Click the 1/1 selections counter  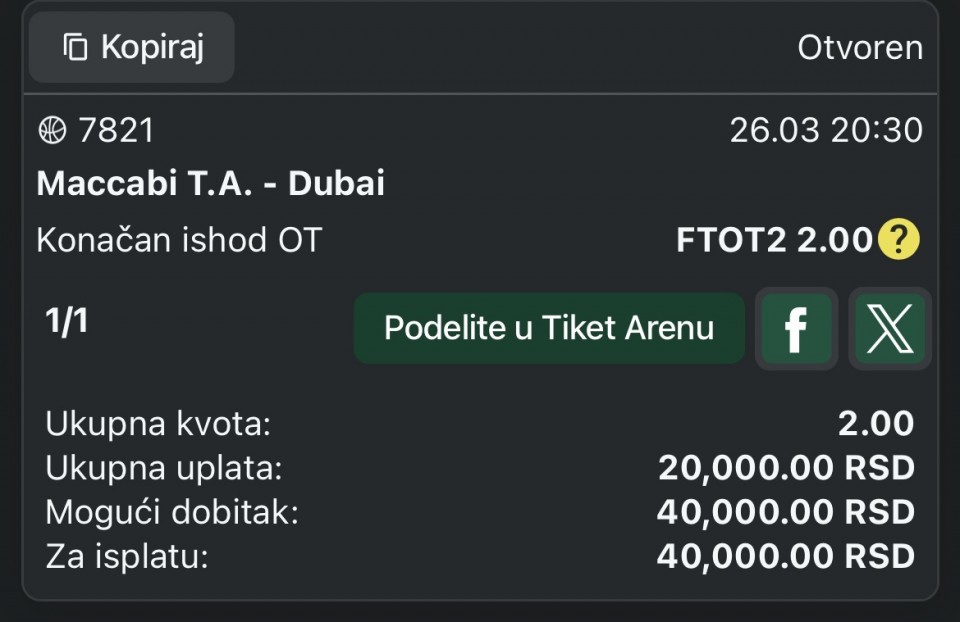(x=67, y=321)
